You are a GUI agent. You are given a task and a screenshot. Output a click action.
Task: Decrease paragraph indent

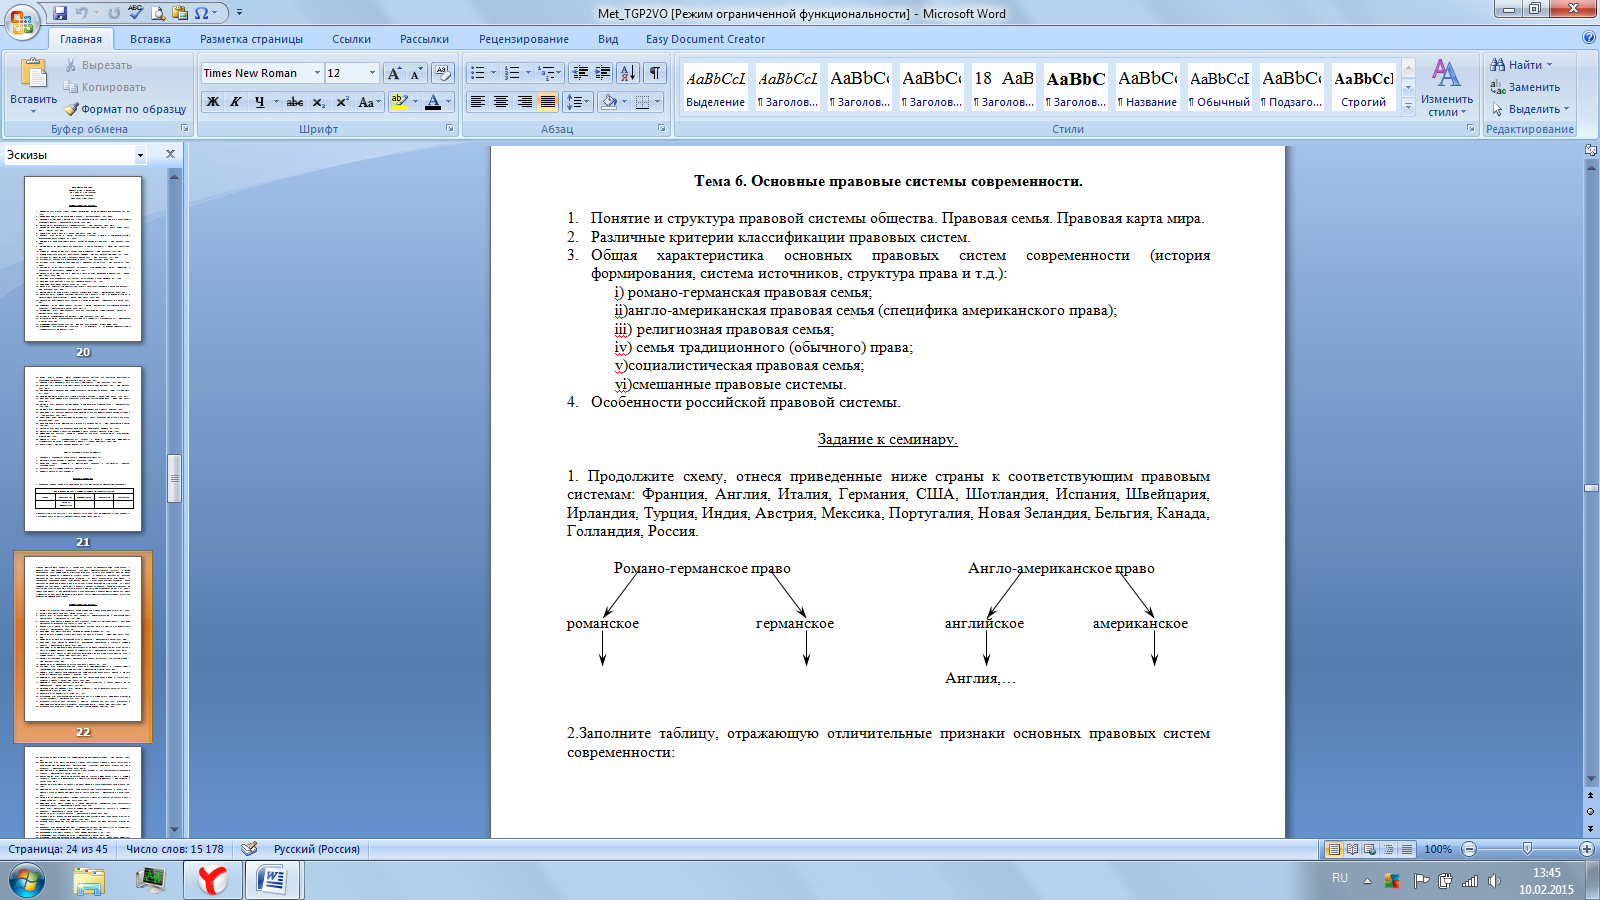point(579,73)
